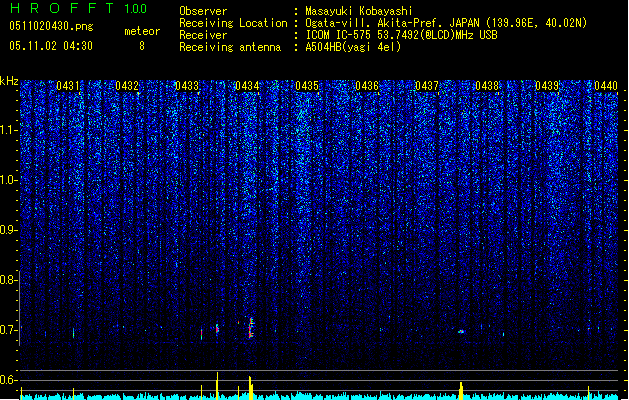Click the 'Receiving antenna' field label
The image size is (629, 400).
tap(230, 47)
